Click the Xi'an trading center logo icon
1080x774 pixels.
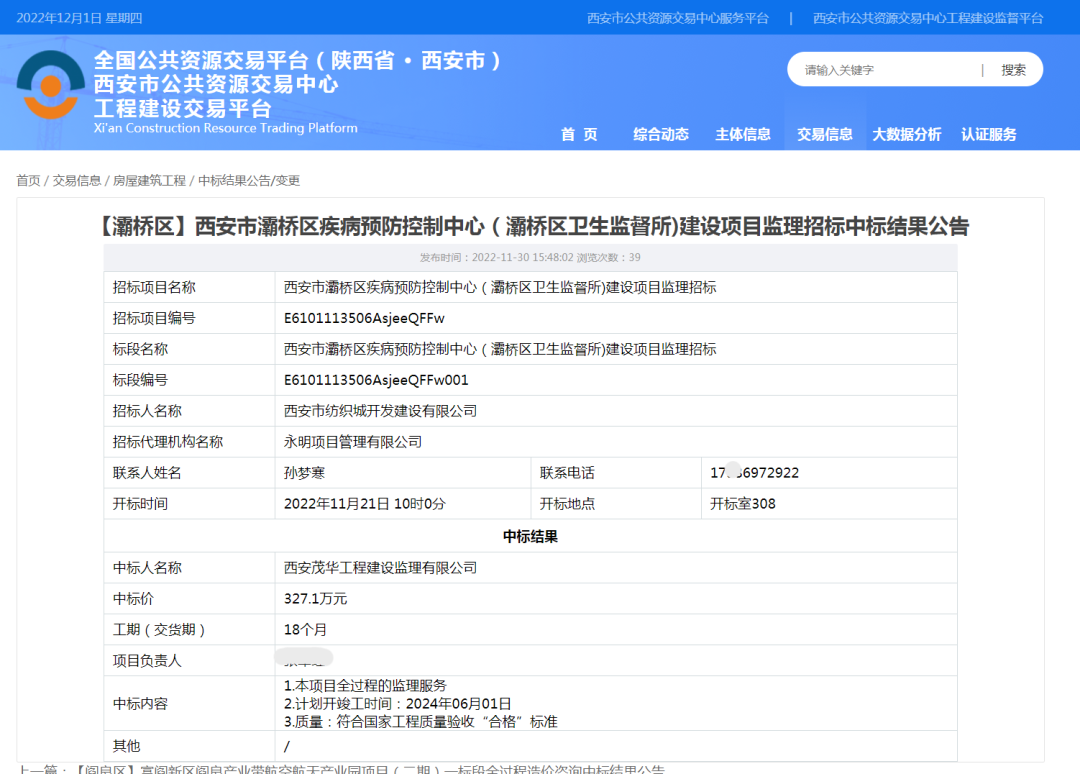click(50, 85)
